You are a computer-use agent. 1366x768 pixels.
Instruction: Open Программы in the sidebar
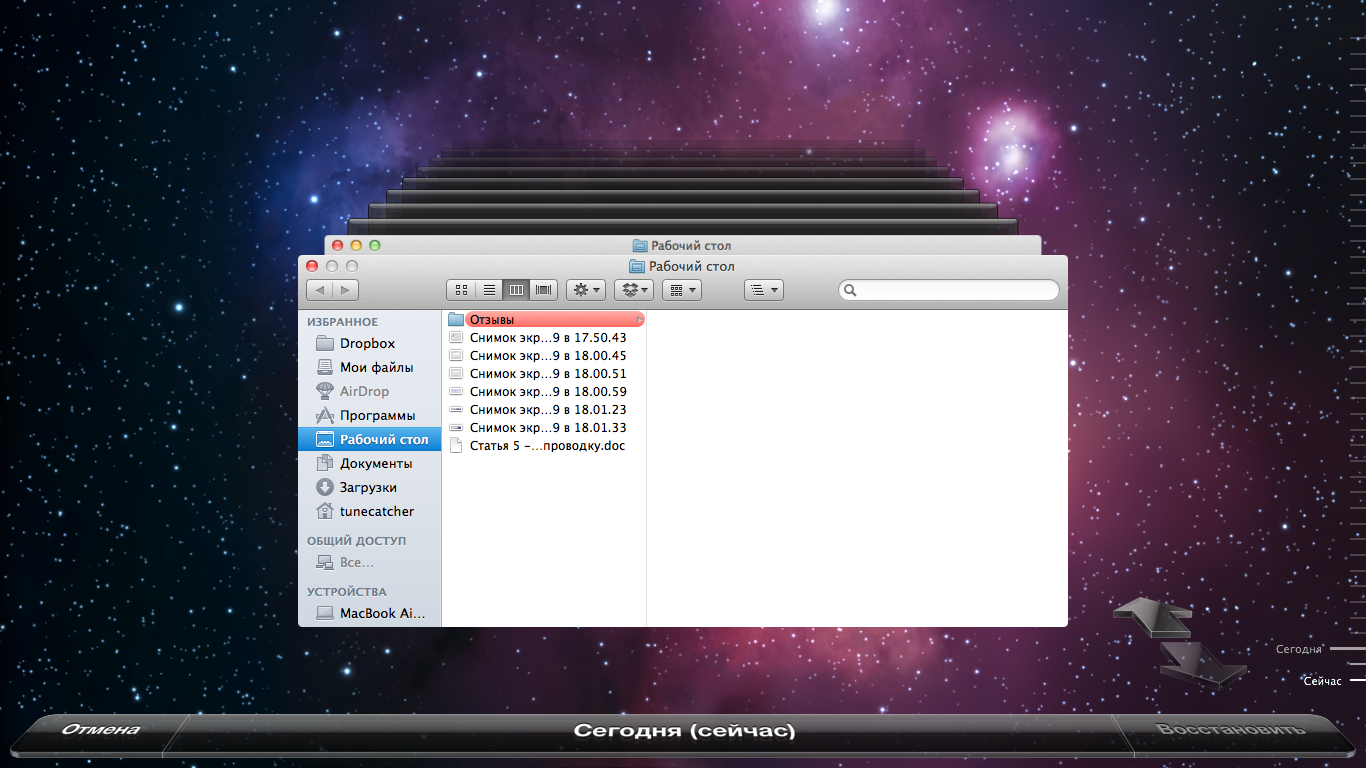370,415
